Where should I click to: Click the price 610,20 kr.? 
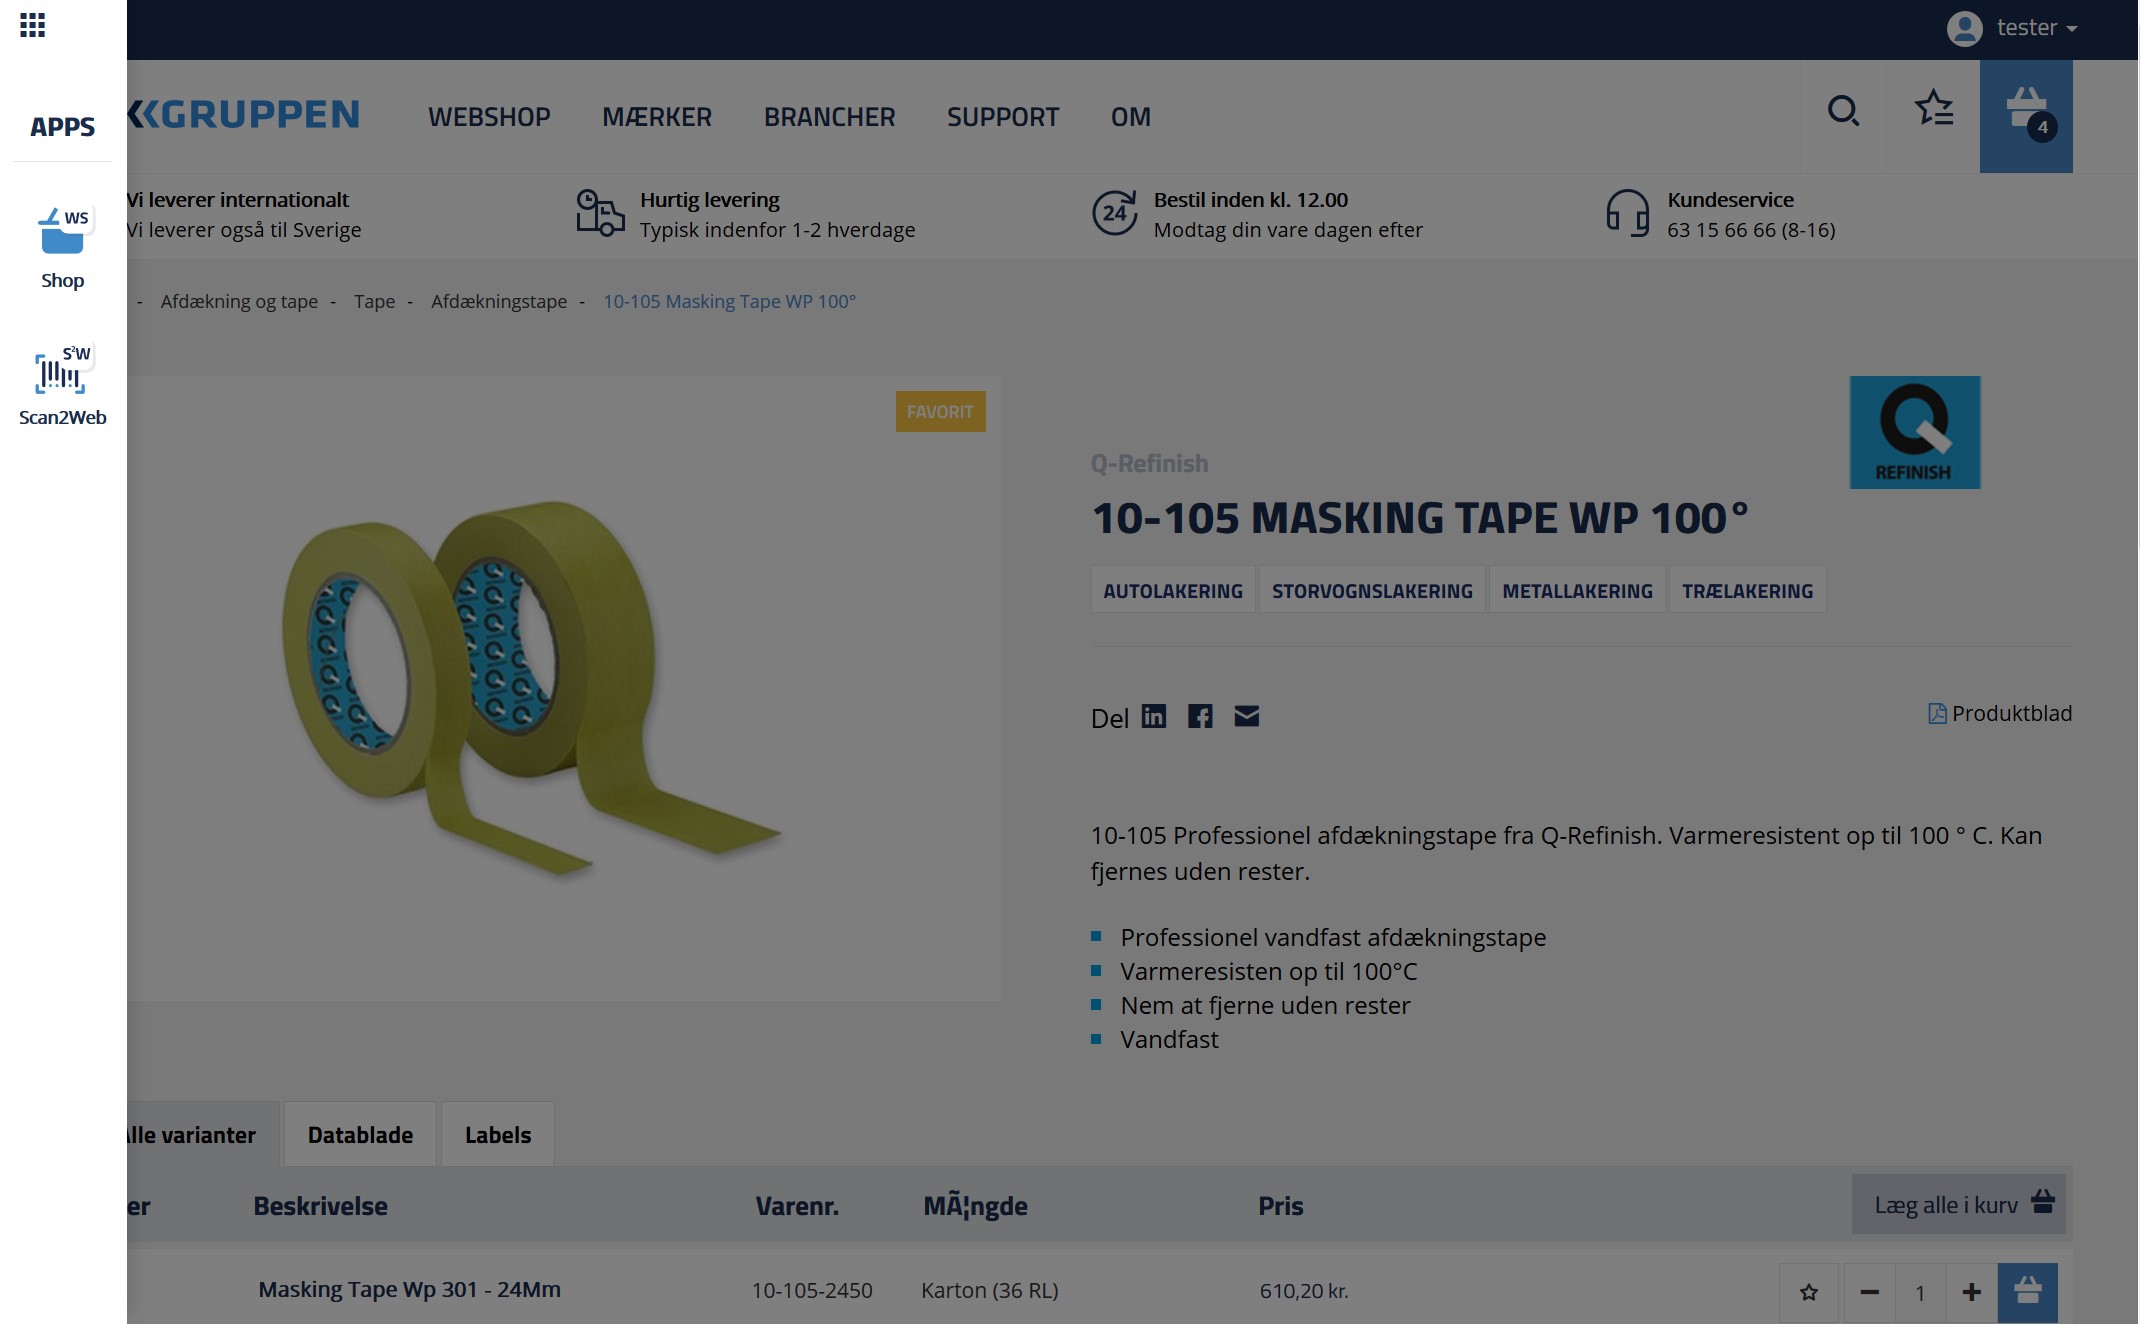(1304, 1290)
